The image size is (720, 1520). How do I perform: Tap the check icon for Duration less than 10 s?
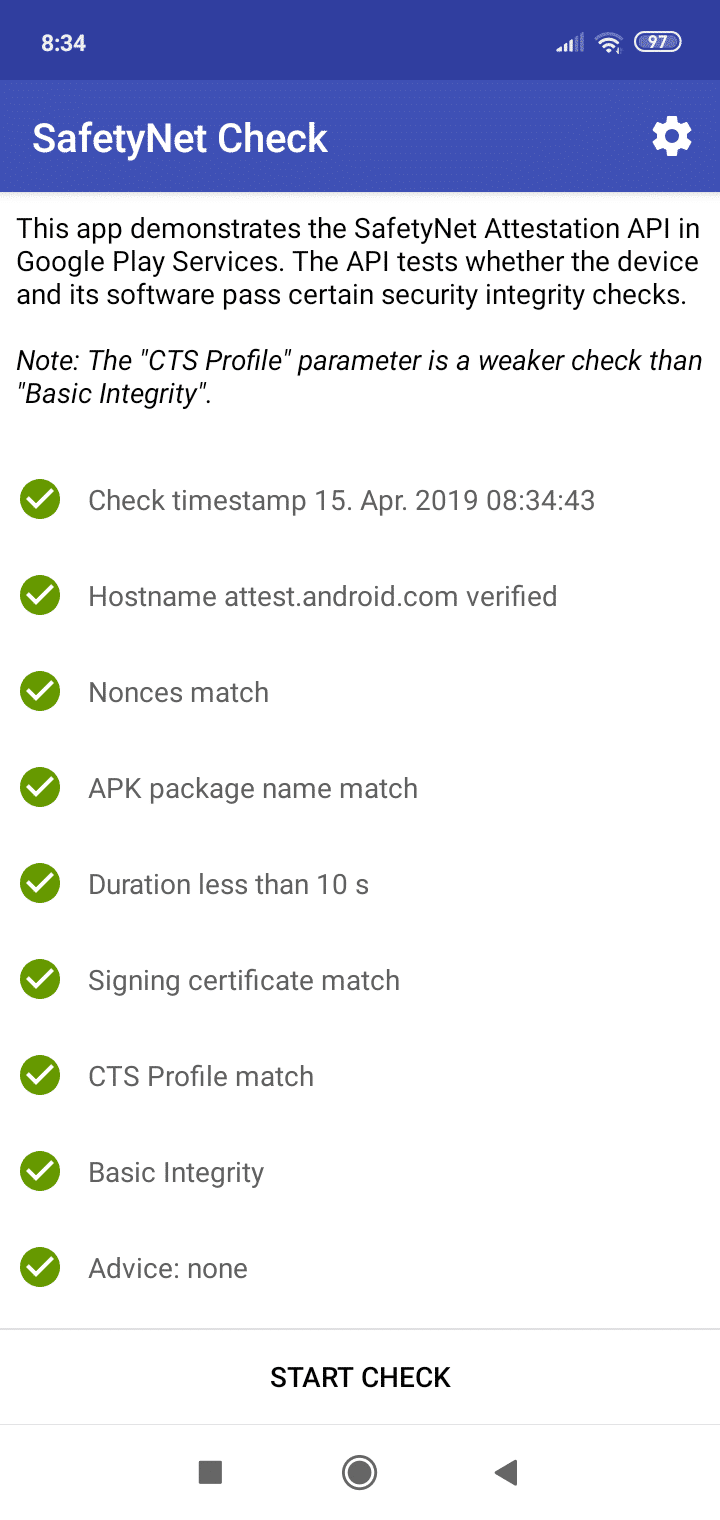pos(40,884)
